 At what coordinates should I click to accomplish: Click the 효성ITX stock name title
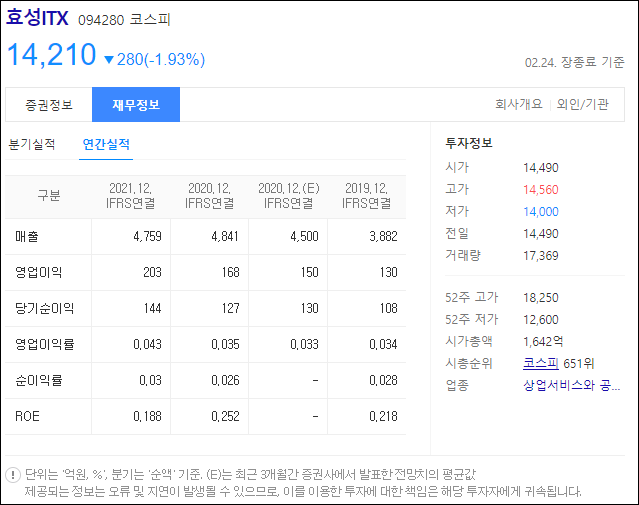pos(37,18)
